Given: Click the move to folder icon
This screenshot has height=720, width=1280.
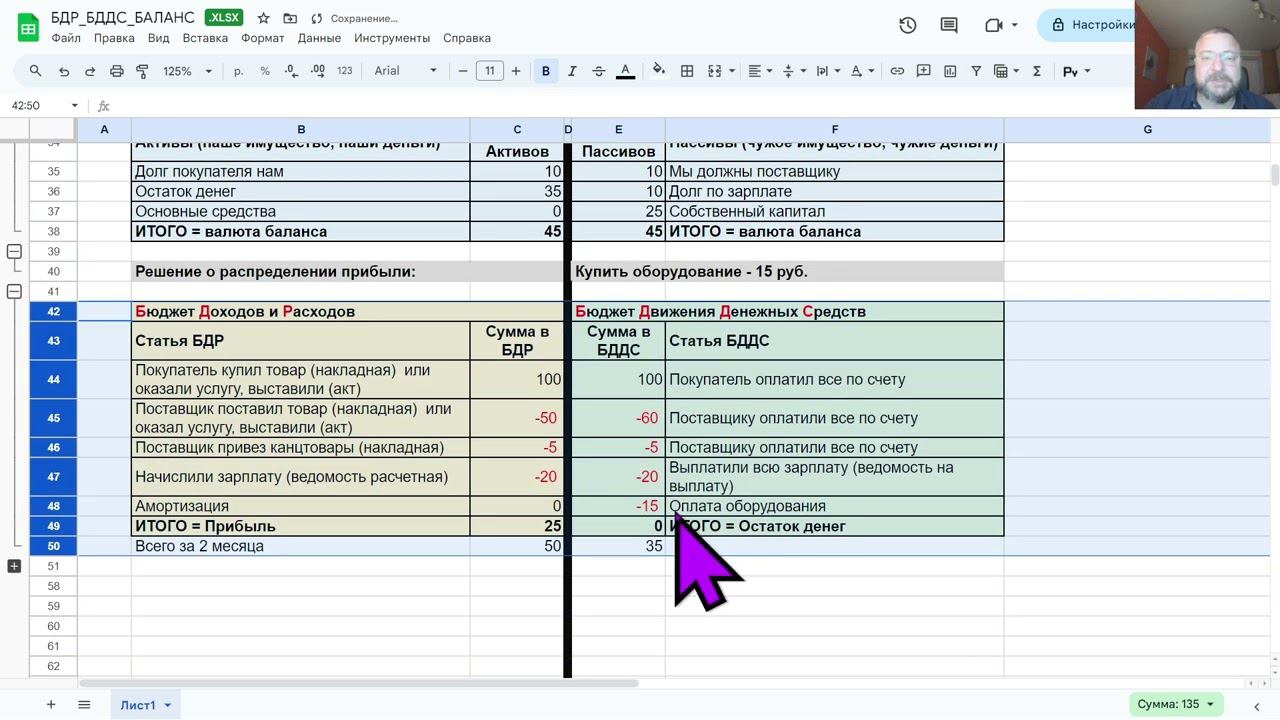Looking at the screenshot, I should pyautogui.click(x=290, y=18).
